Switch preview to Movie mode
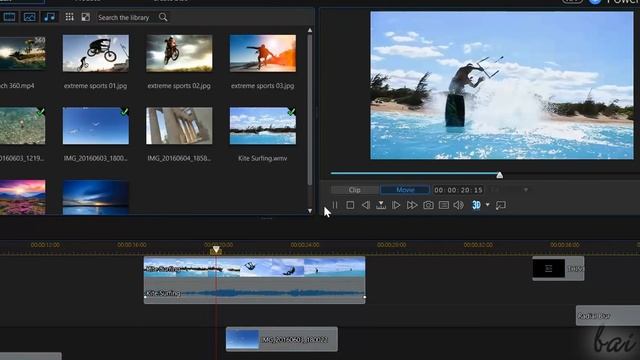 (x=405, y=190)
